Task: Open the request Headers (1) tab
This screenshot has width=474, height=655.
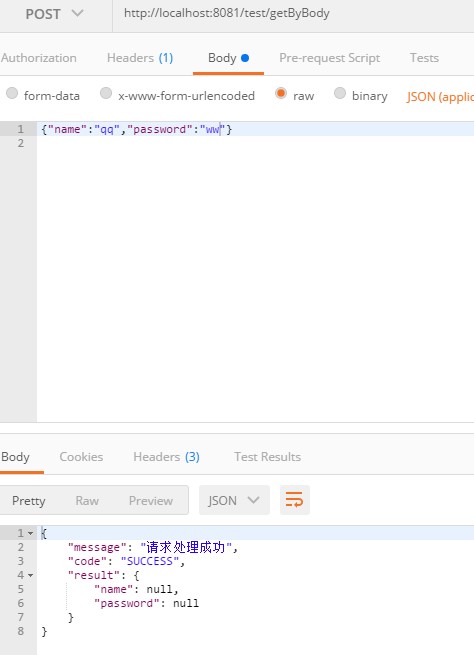Action: click(140, 58)
